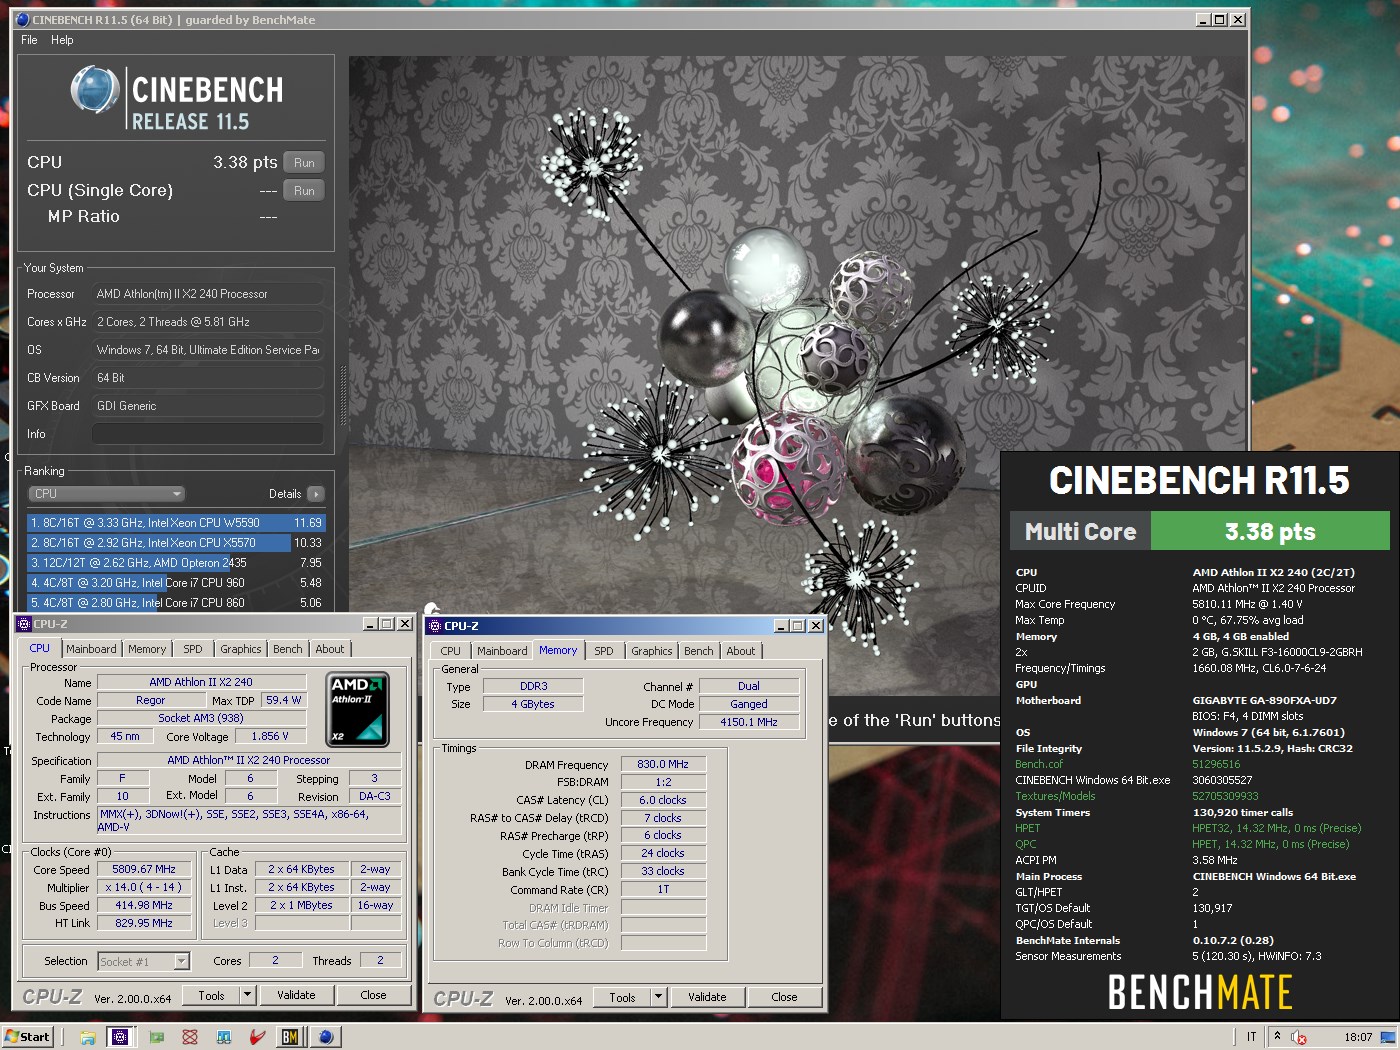Click the ranking Details arrow icon
The image size is (1400, 1050).
tap(316, 494)
